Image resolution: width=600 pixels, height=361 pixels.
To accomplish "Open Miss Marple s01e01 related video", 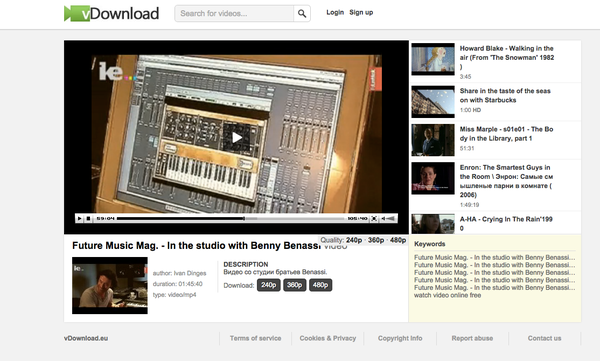I will tap(506, 134).
